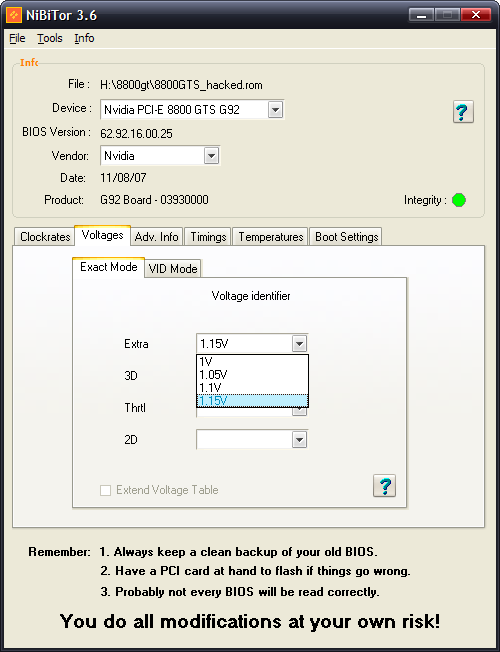
Task: Select the Exact Mode sub-tab
Action: [109, 267]
